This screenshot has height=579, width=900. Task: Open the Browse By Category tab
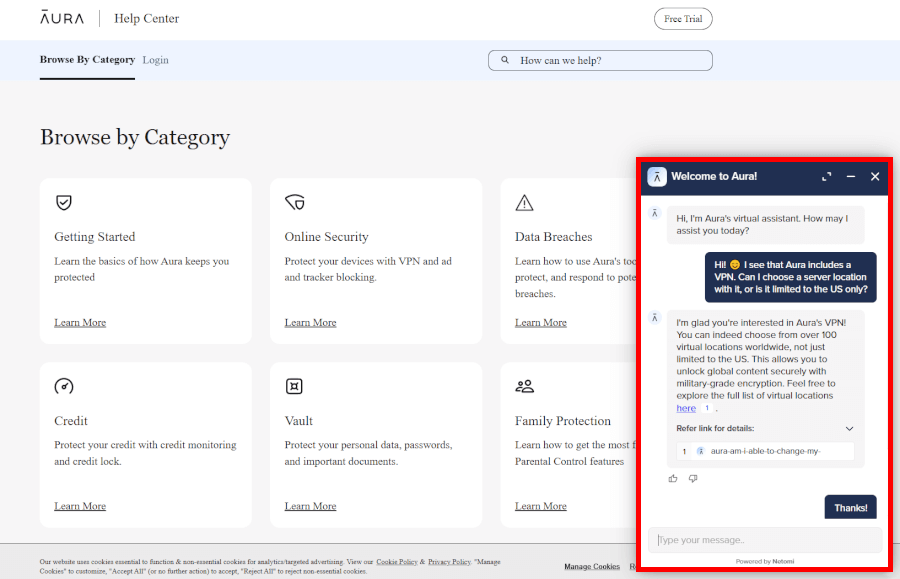coord(87,60)
